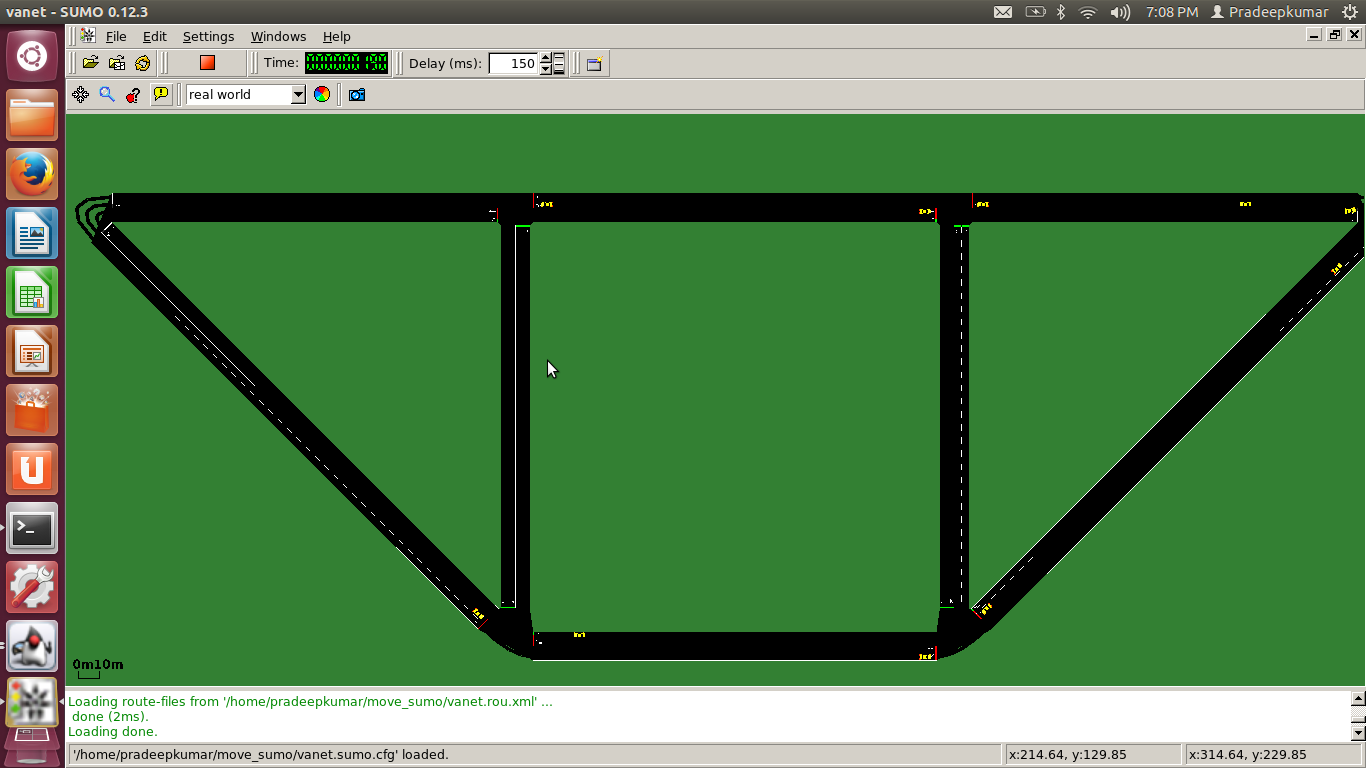This screenshot has height=768, width=1366.
Task: Click the green Time display
Action: [346, 63]
